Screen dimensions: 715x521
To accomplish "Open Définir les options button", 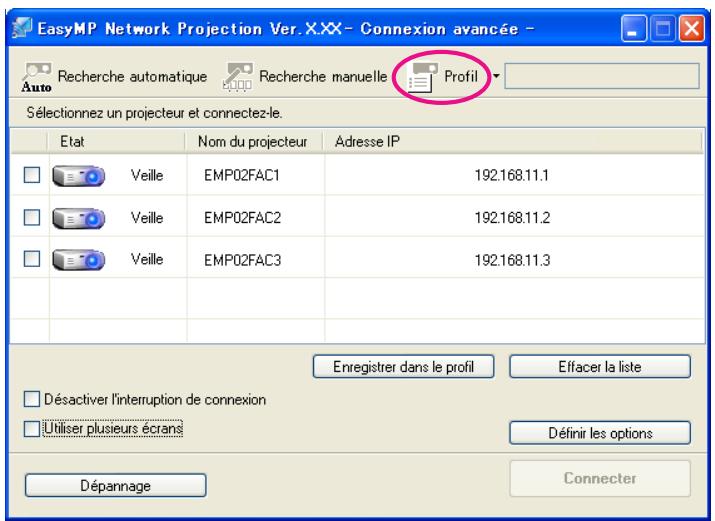I will (x=600, y=433).
